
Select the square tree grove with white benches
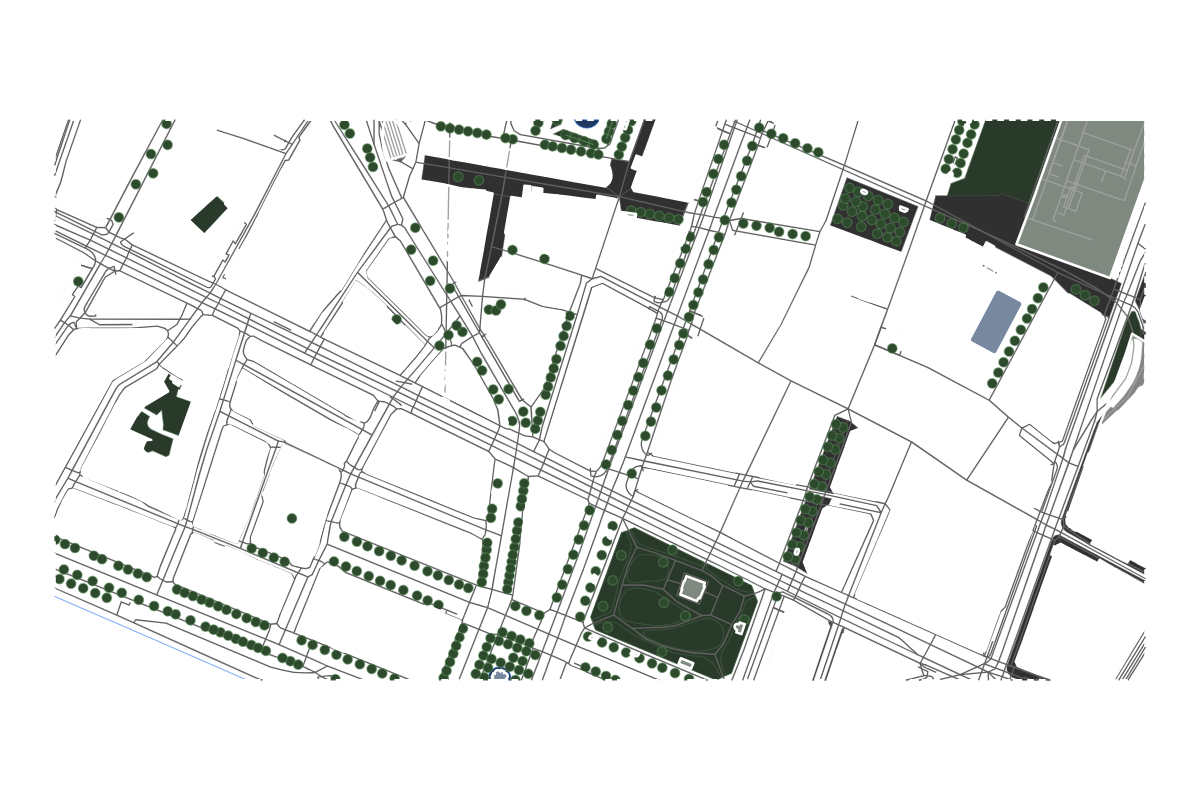click(875, 213)
